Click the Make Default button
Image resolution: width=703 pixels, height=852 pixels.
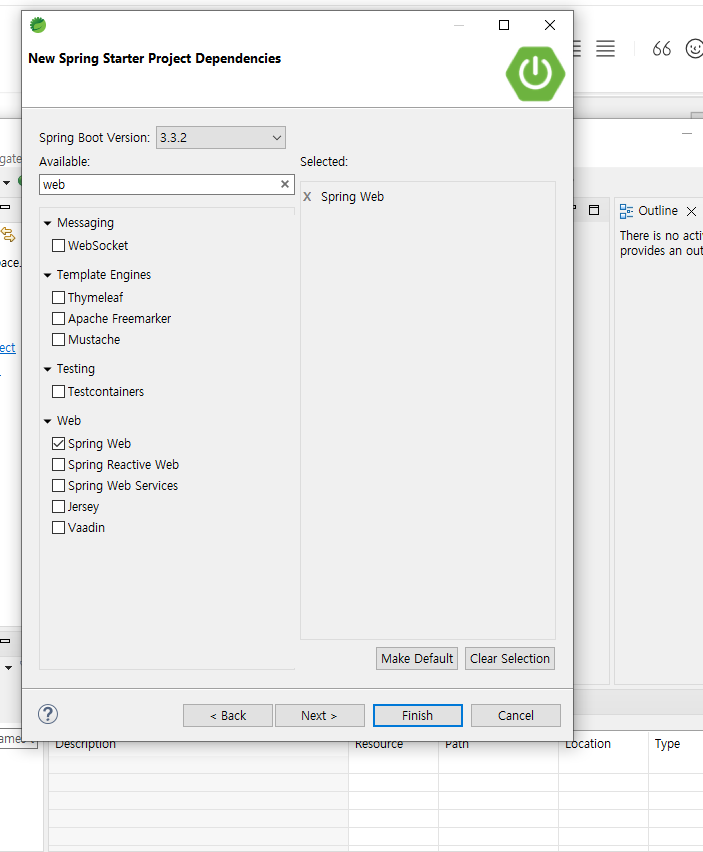point(417,659)
